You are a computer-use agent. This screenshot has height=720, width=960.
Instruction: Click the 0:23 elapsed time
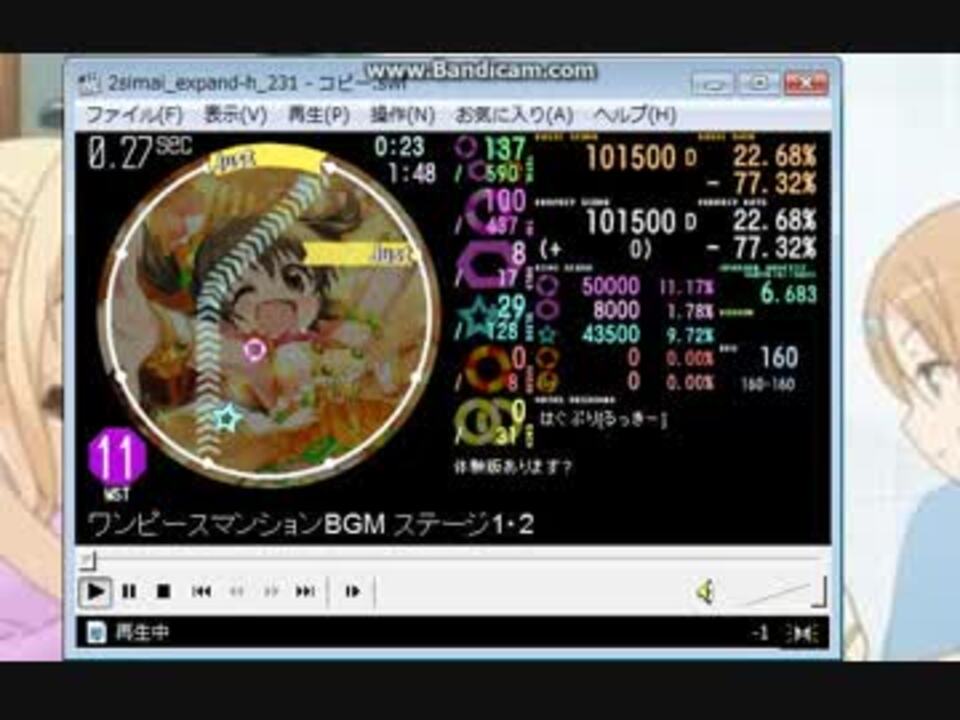399,147
